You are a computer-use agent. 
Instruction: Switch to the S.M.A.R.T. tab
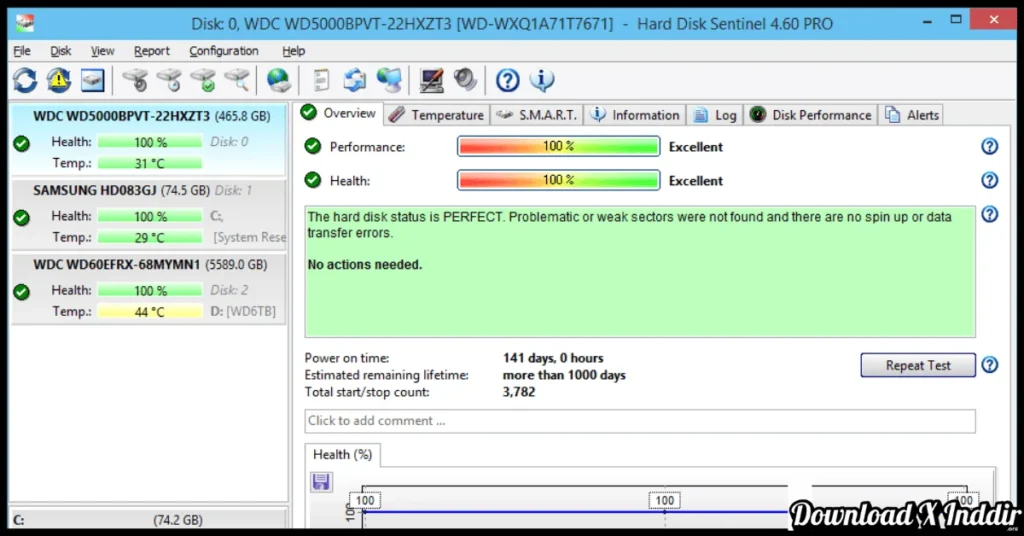click(537, 115)
